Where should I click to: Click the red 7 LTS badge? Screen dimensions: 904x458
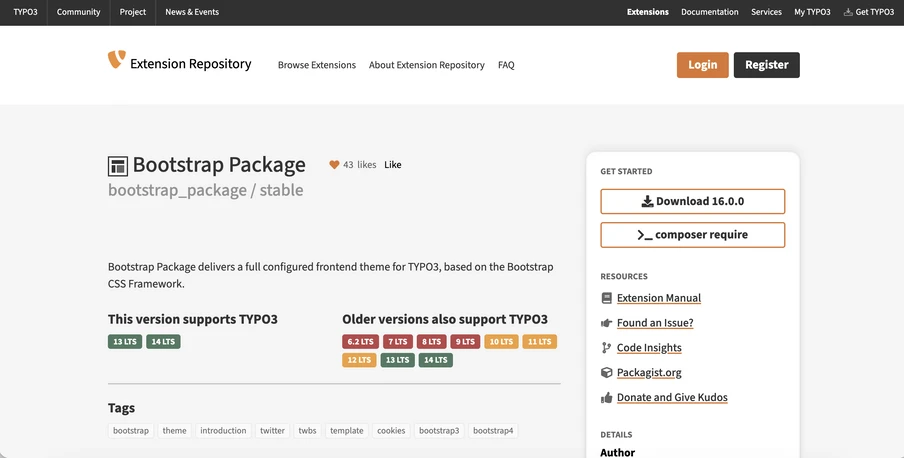398,341
